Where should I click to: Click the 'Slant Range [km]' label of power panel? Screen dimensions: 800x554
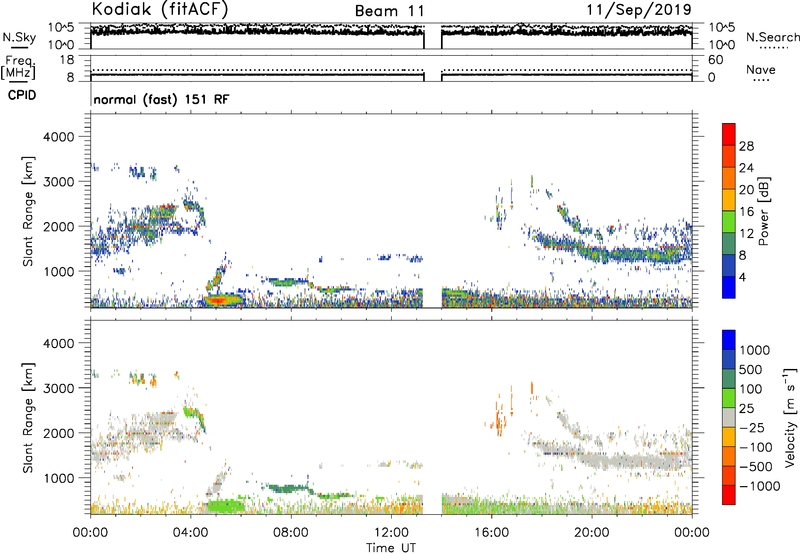tap(28, 211)
